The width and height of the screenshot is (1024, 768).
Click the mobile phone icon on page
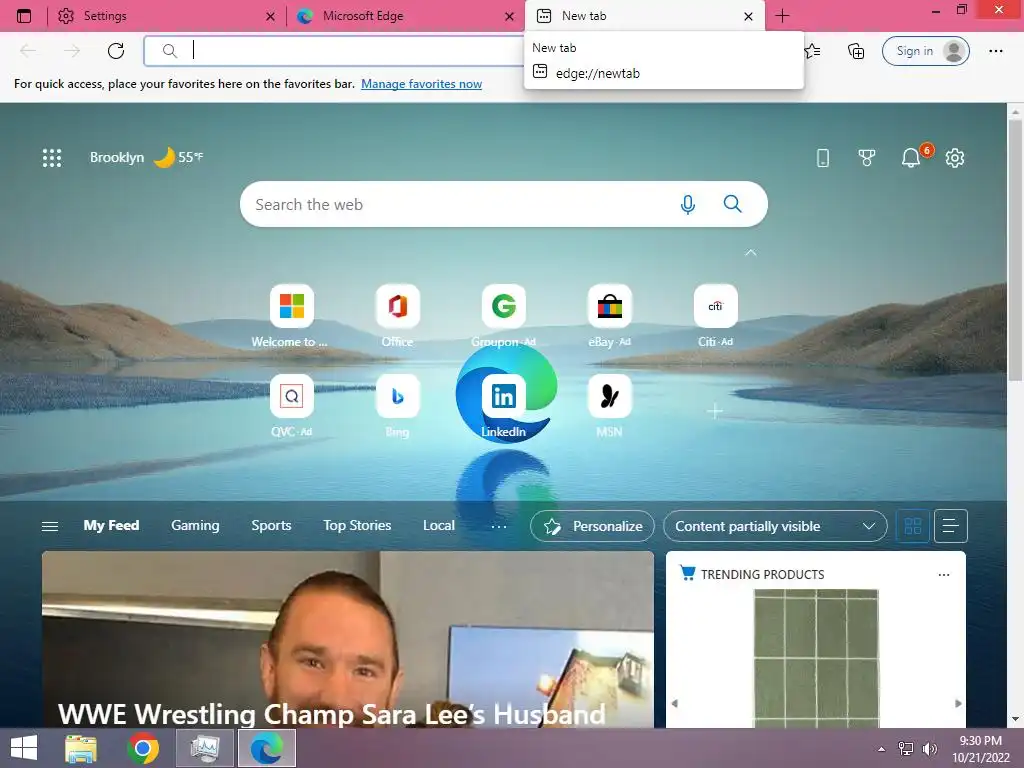(x=823, y=157)
